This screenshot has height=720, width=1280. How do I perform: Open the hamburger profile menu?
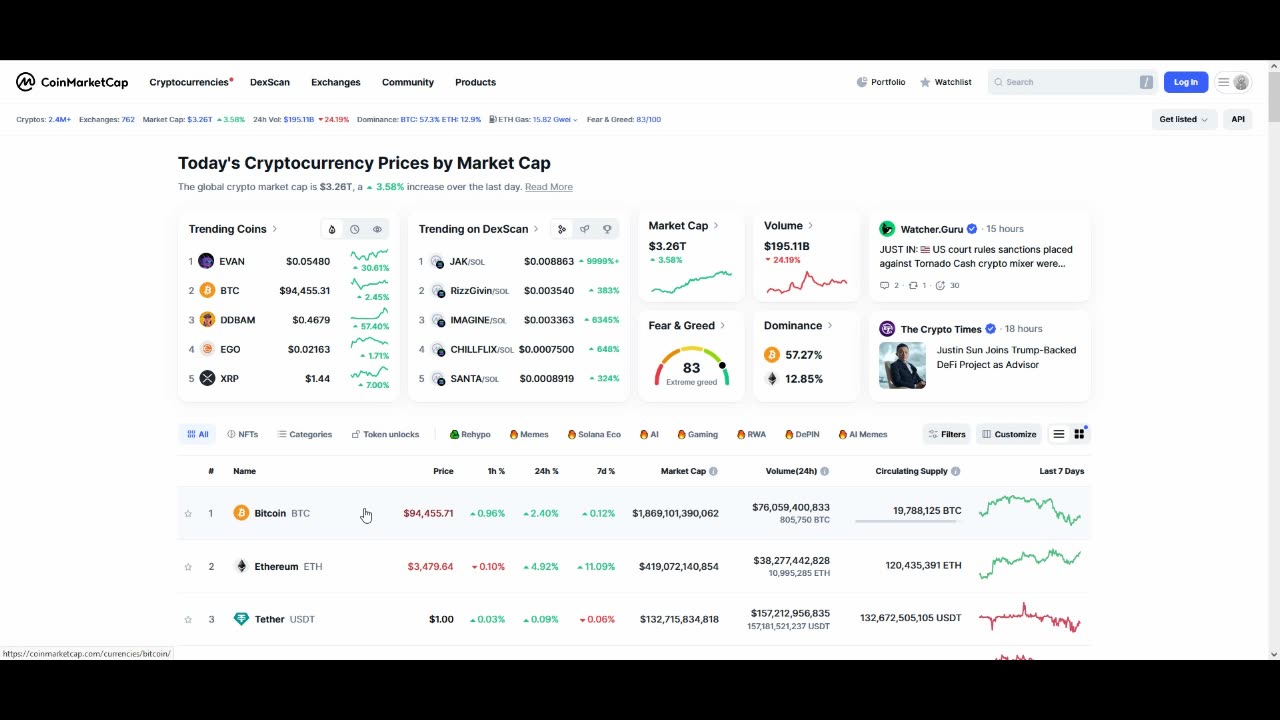point(1233,82)
